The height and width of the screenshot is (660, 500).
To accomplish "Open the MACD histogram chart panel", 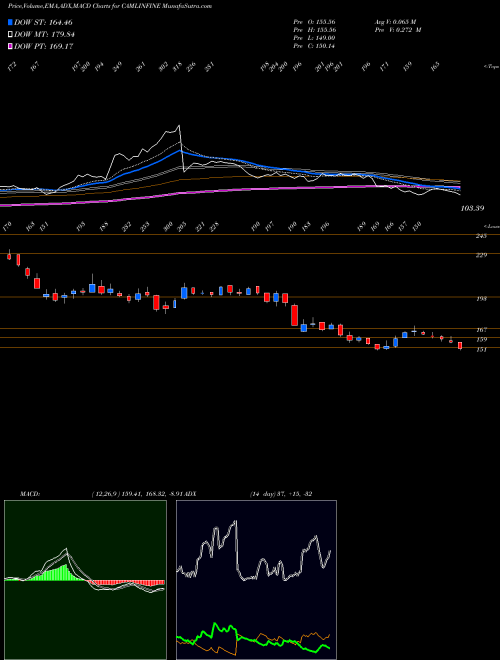I will pyautogui.click(x=85, y=580).
